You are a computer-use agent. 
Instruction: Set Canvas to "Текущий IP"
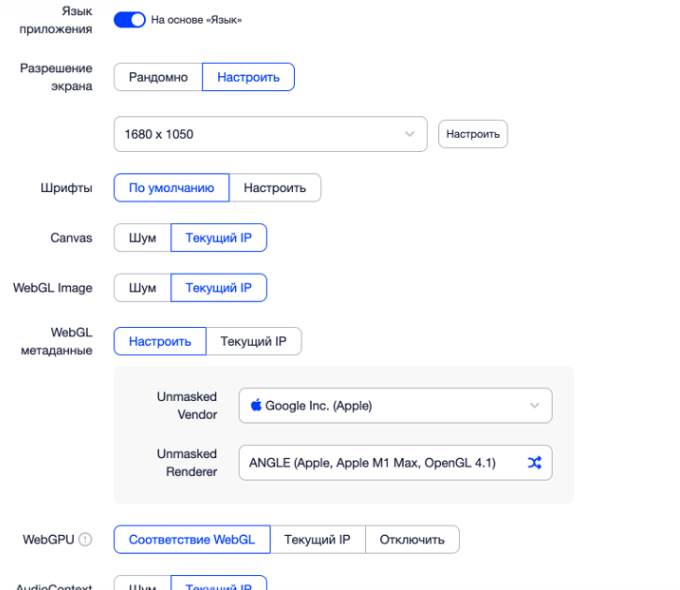click(x=219, y=238)
